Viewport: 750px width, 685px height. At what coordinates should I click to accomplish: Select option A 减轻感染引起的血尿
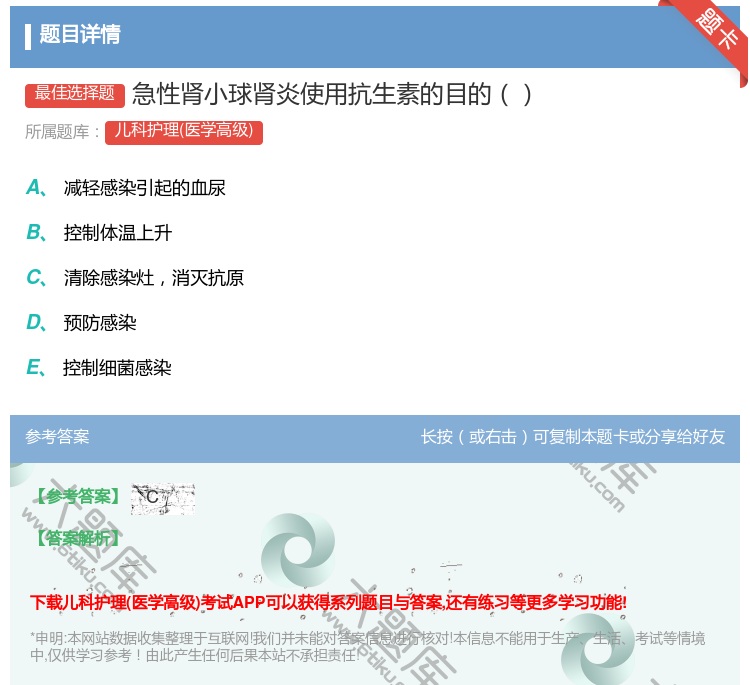pyautogui.click(x=126, y=188)
